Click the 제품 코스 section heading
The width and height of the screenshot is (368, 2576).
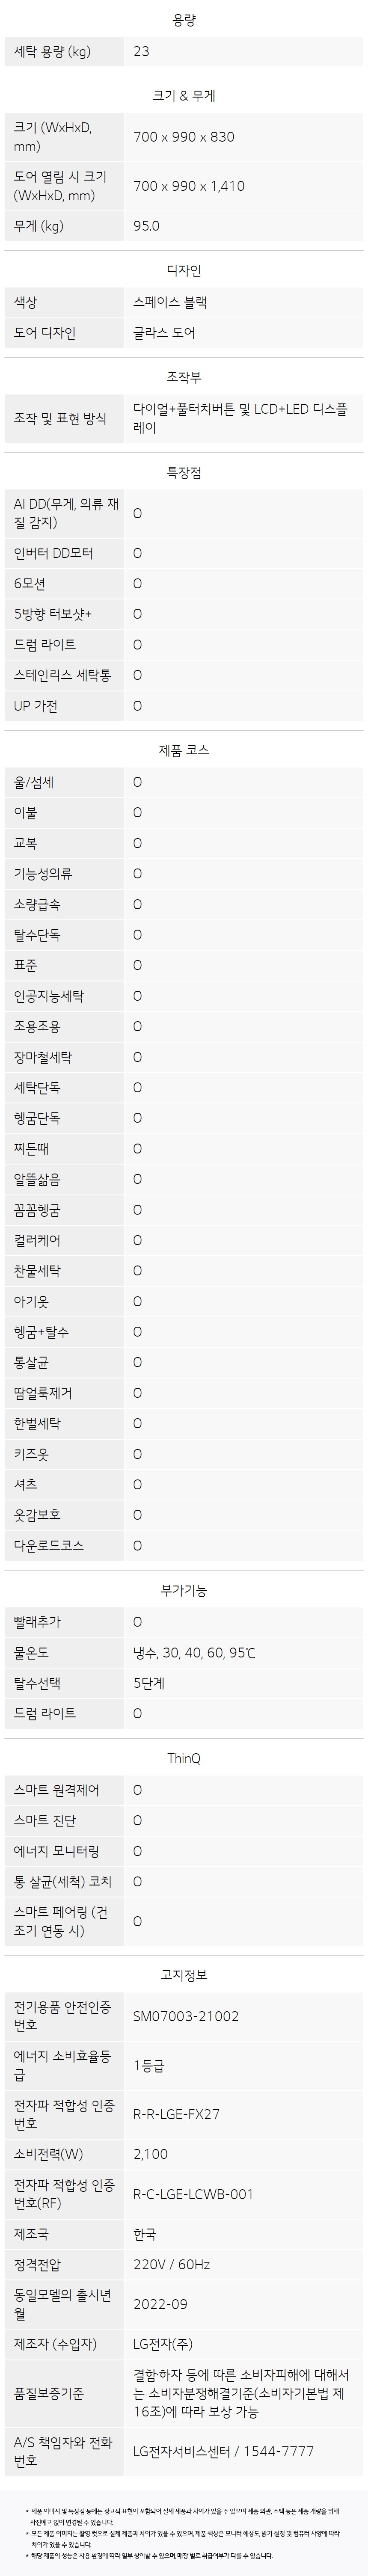pyautogui.click(x=184, y=750)
